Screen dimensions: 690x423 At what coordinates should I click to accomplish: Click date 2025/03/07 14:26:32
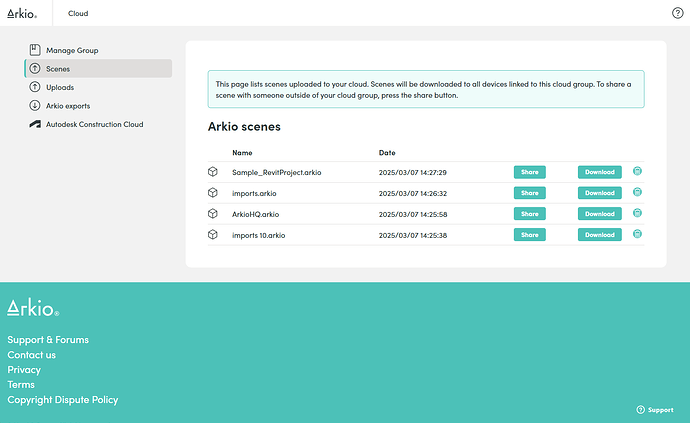point(413,193)
